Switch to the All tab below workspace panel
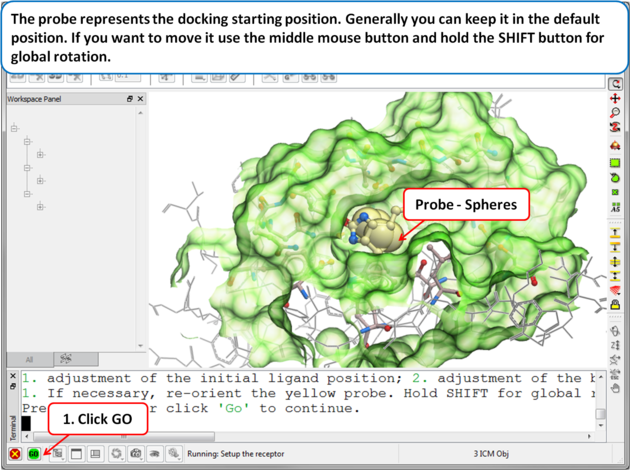Image resolution: width=630 pixels, height=470 pixels. click(x=29, y=359)
